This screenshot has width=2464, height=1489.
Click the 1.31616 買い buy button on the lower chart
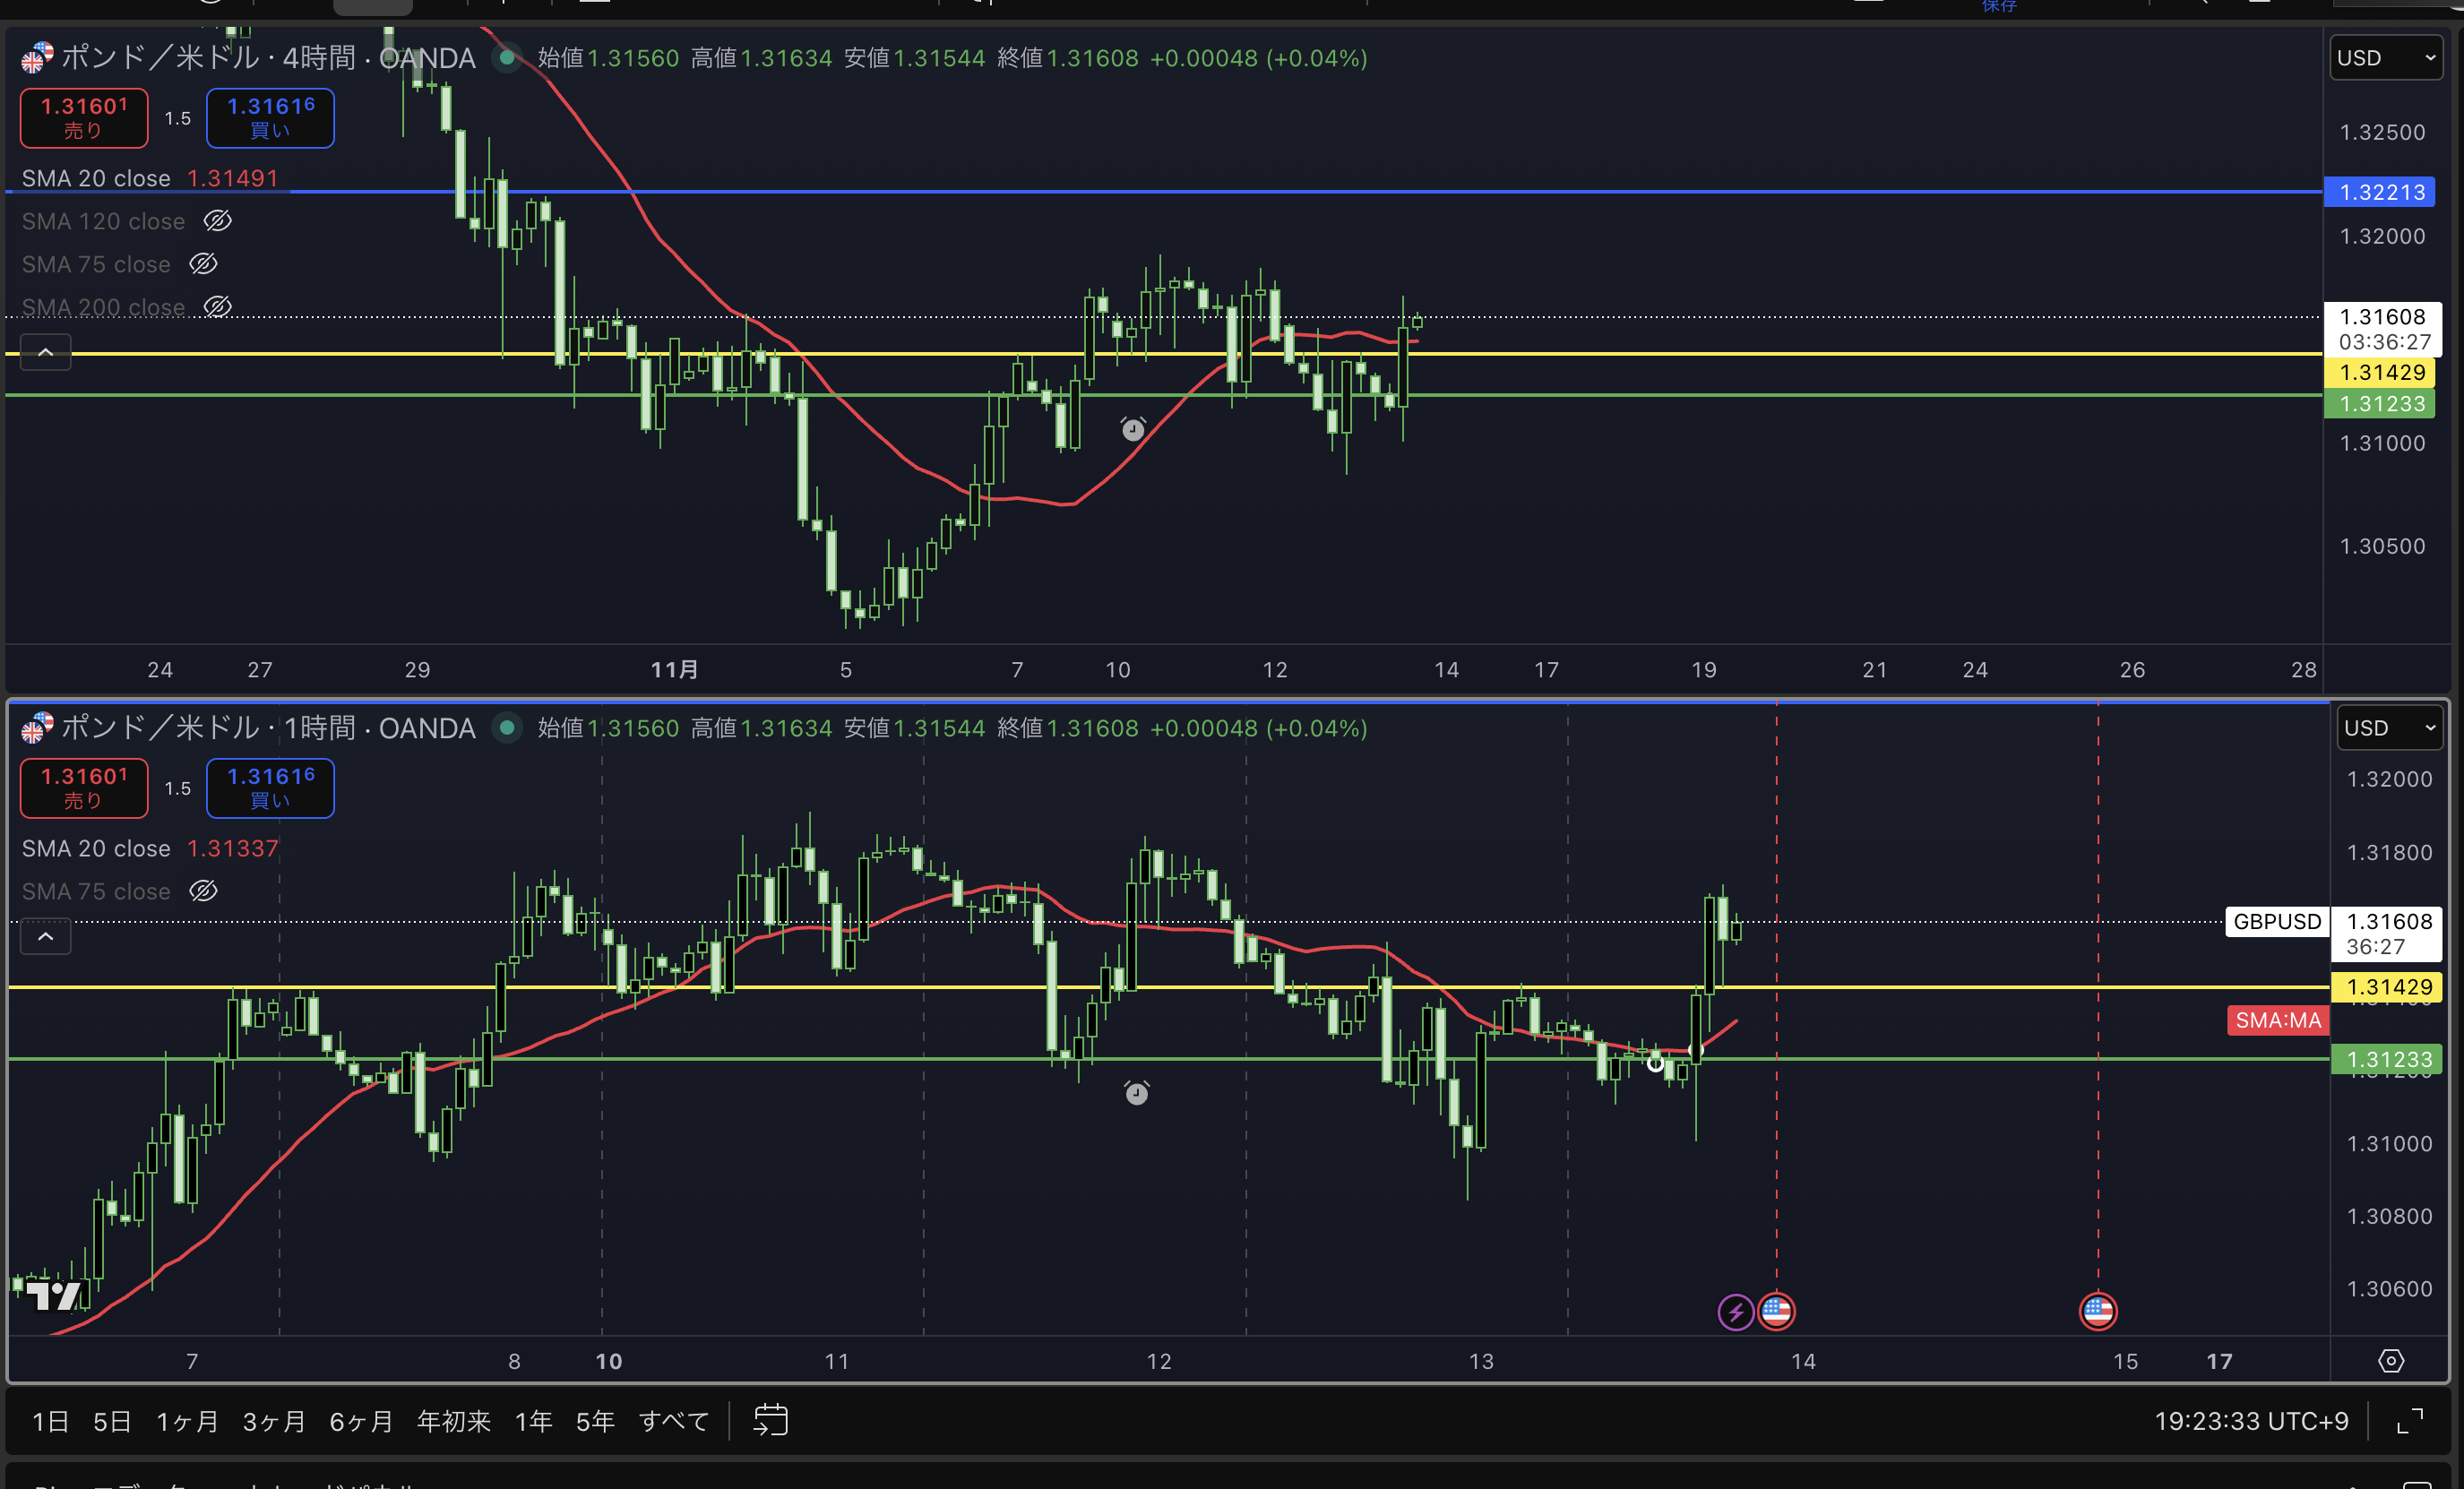tap(270, 787)
